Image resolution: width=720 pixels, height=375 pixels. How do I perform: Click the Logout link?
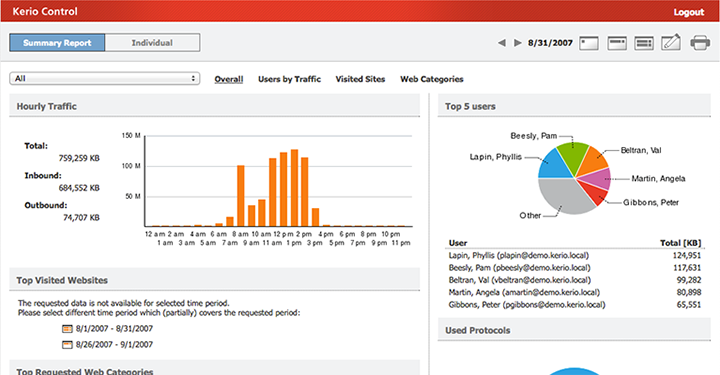[x=689, y=12]
